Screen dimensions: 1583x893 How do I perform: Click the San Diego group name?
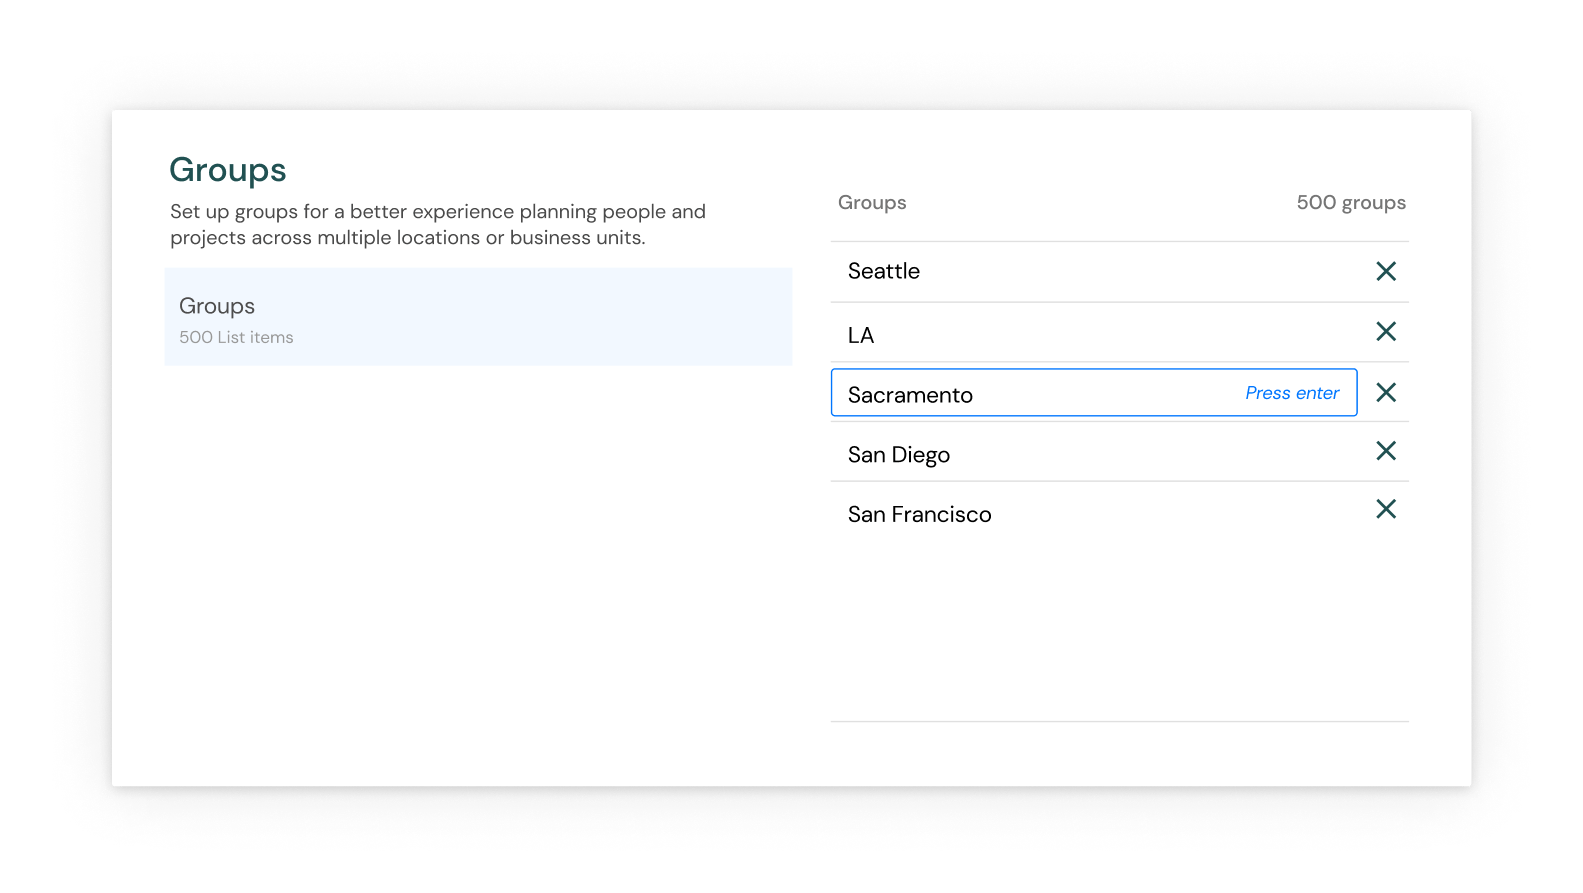click(898, 455)
